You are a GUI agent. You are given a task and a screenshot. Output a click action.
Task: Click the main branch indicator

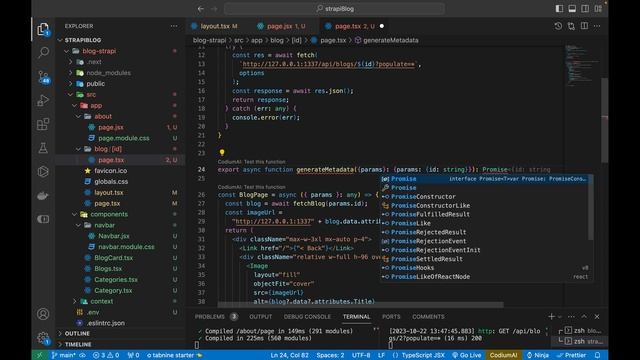(x=64, y=355)
